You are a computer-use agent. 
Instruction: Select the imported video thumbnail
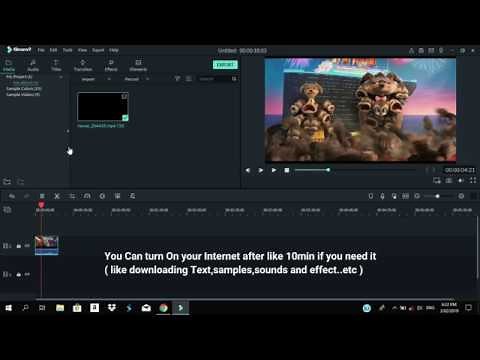point(103,107)
